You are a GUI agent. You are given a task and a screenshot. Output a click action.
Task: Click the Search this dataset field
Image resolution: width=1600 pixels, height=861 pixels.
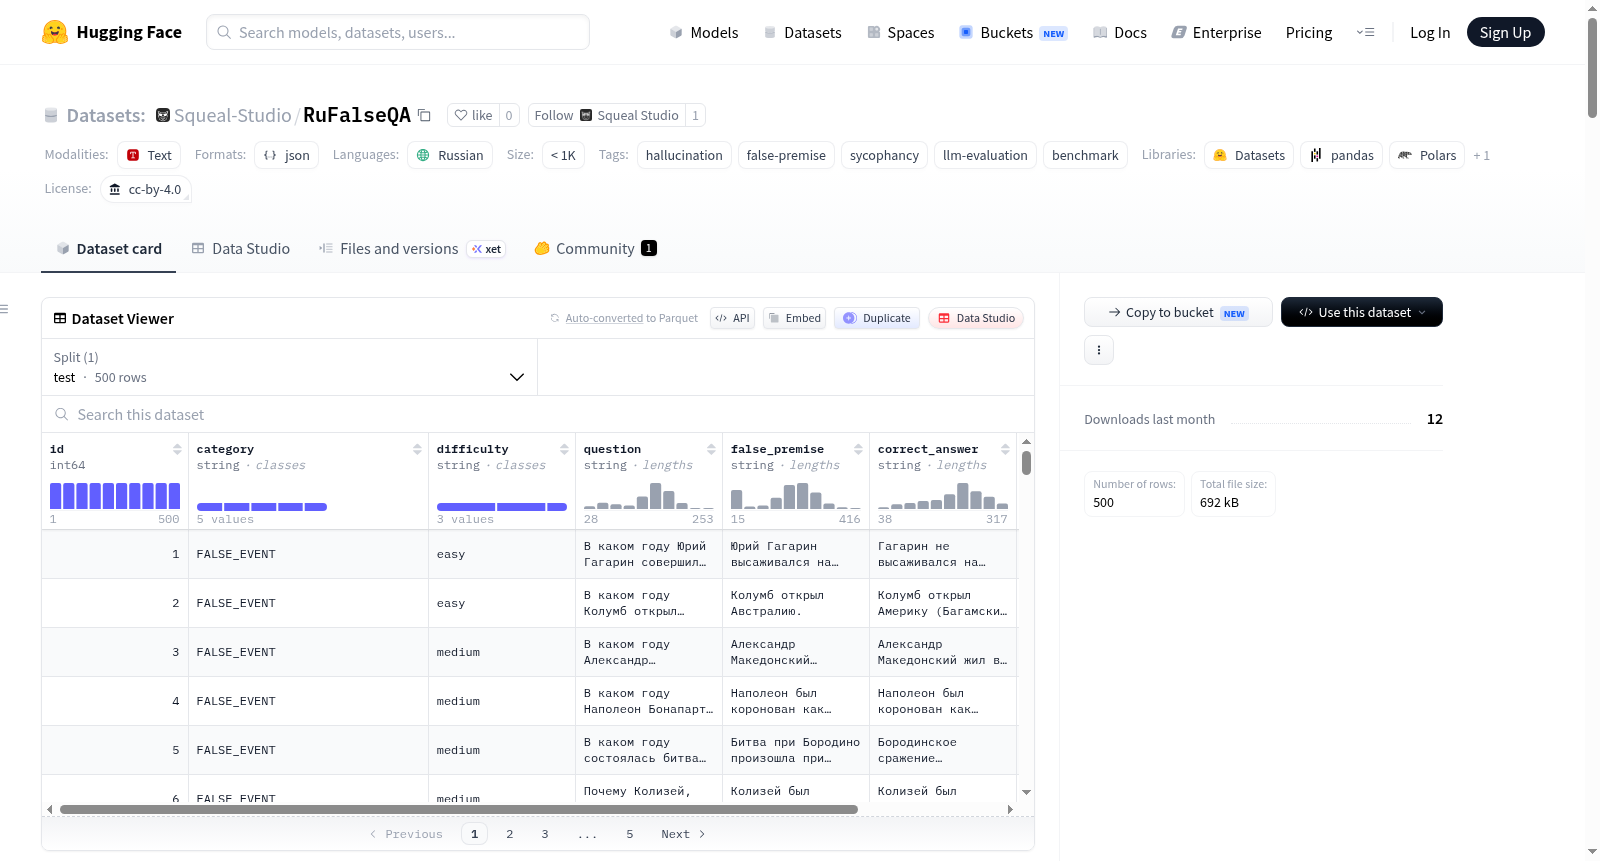[538, 414]
